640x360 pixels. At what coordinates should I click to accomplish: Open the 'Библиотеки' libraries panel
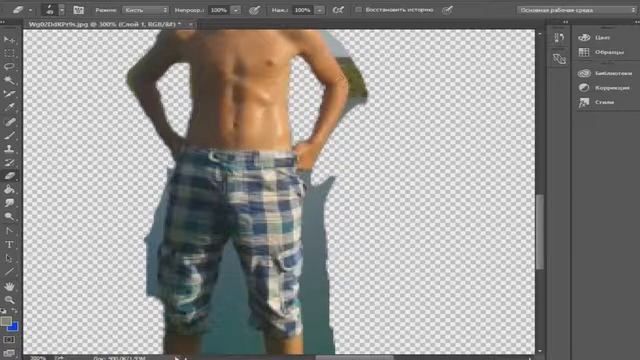tap(605, 73)
